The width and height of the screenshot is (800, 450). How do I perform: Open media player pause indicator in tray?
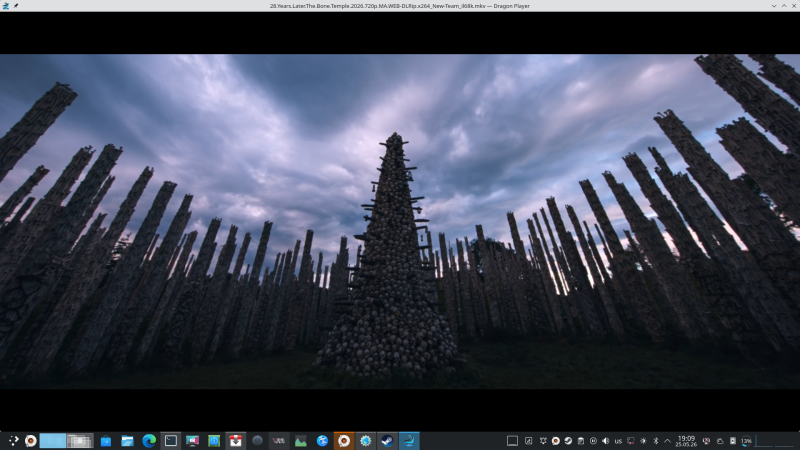593,441
